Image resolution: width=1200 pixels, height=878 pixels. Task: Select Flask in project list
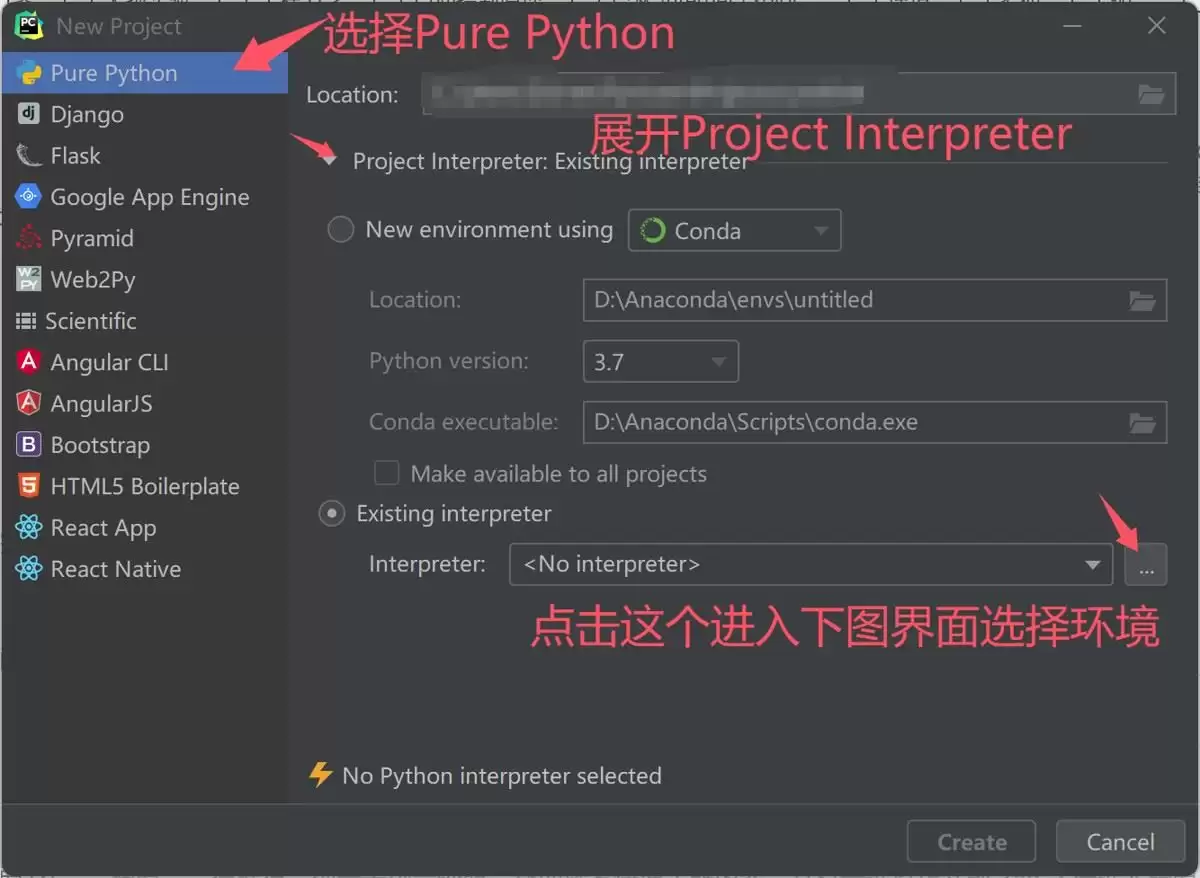tap(144, 155)
